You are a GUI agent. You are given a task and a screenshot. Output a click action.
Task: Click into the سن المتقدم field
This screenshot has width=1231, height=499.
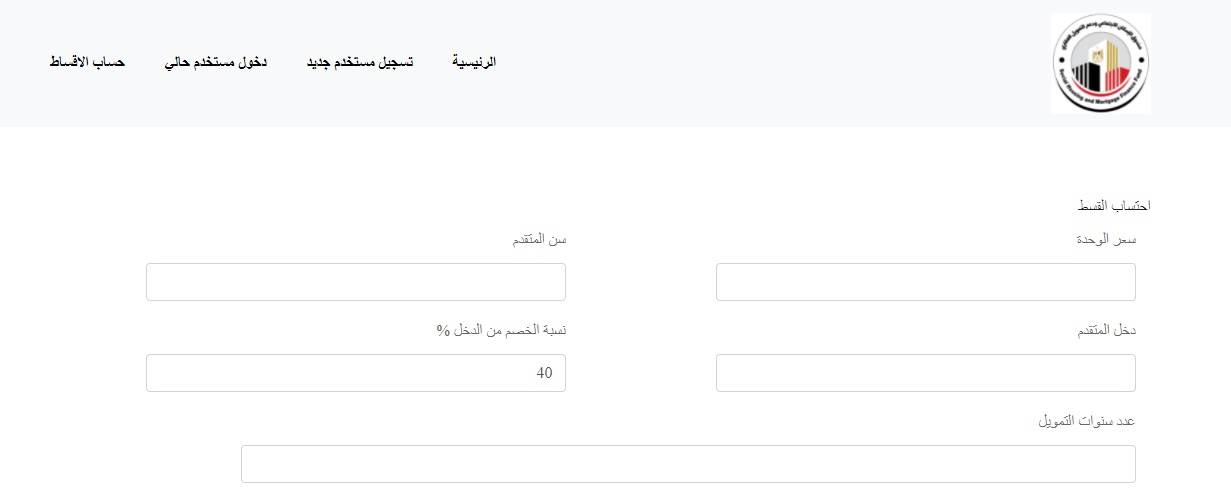click(356, 282)
